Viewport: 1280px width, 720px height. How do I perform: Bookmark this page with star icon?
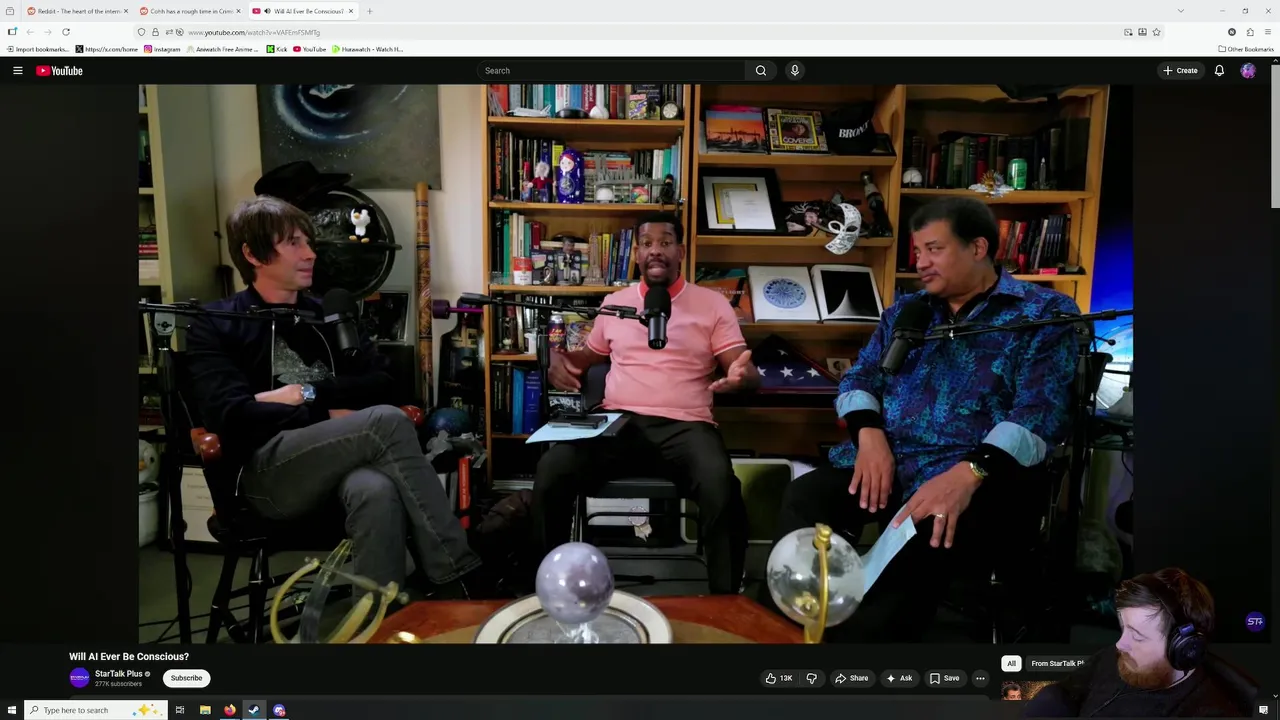click(x=1157, y=32)
